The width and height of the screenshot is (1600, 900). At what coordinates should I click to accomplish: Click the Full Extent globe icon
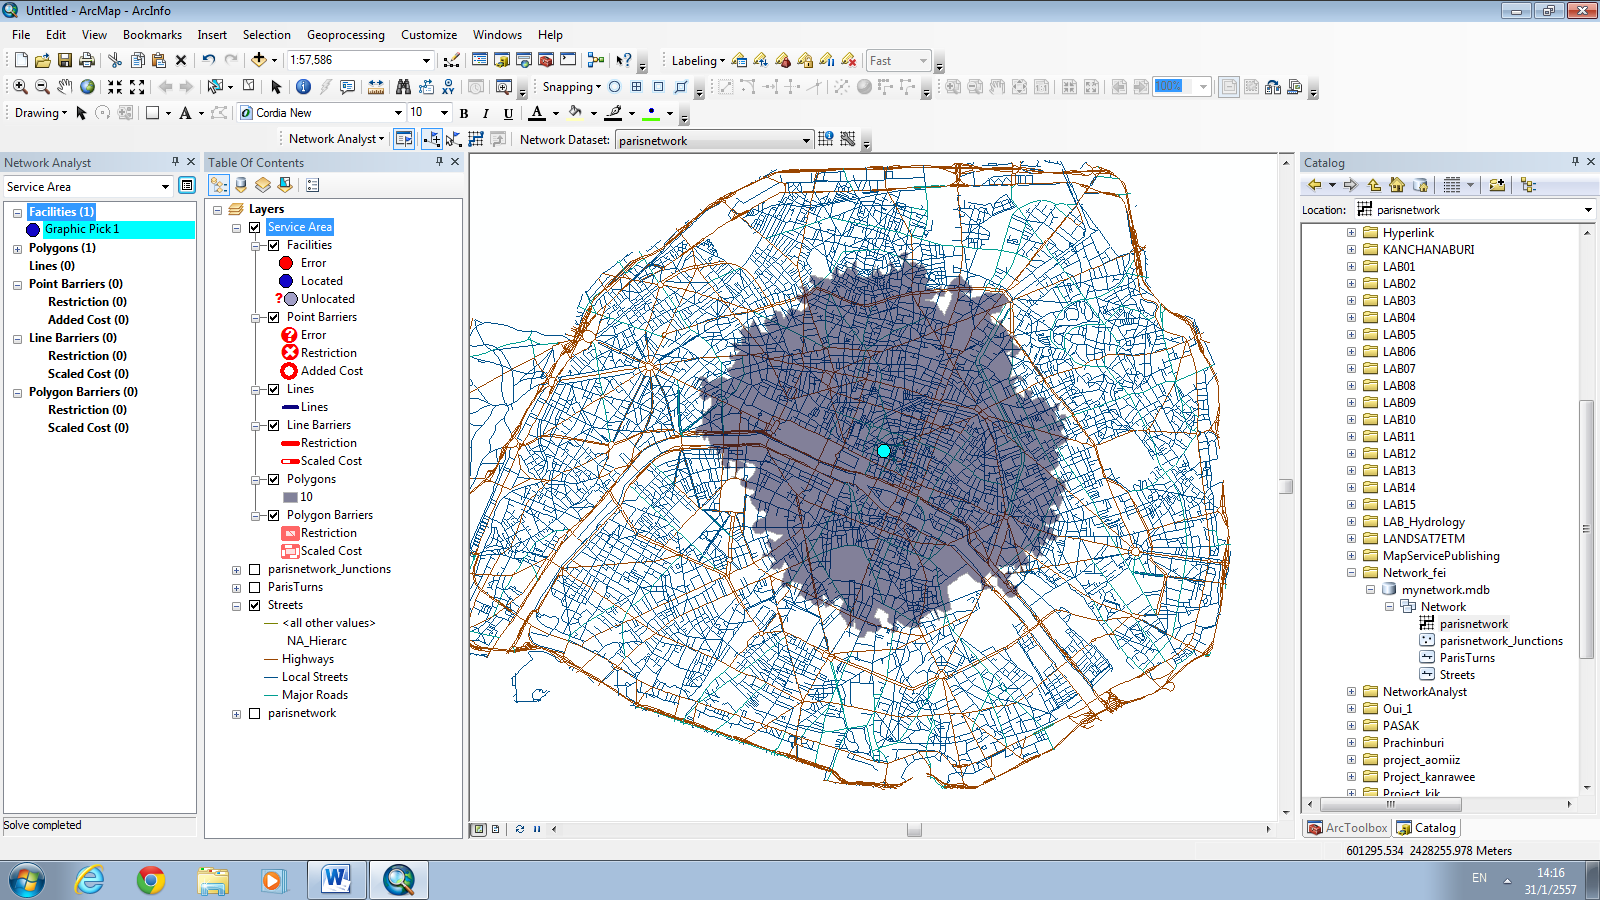pyautogui.click(x=87, y=87)
